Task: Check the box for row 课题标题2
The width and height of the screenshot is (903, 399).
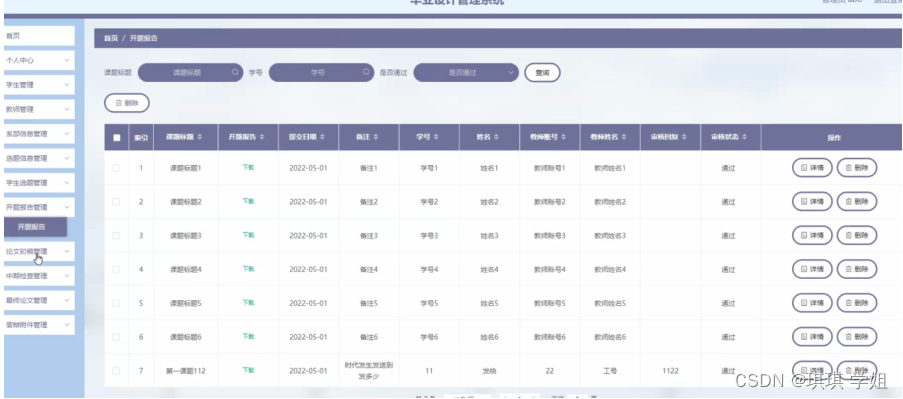Action: (x=116, y=202)
